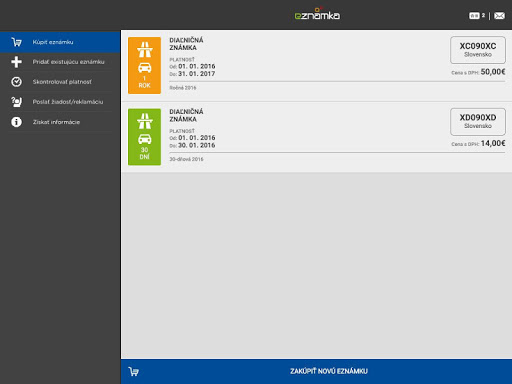Click the clock check icon for validity
This screenshot has height=384, width=512.
click(x=16, y=82)
